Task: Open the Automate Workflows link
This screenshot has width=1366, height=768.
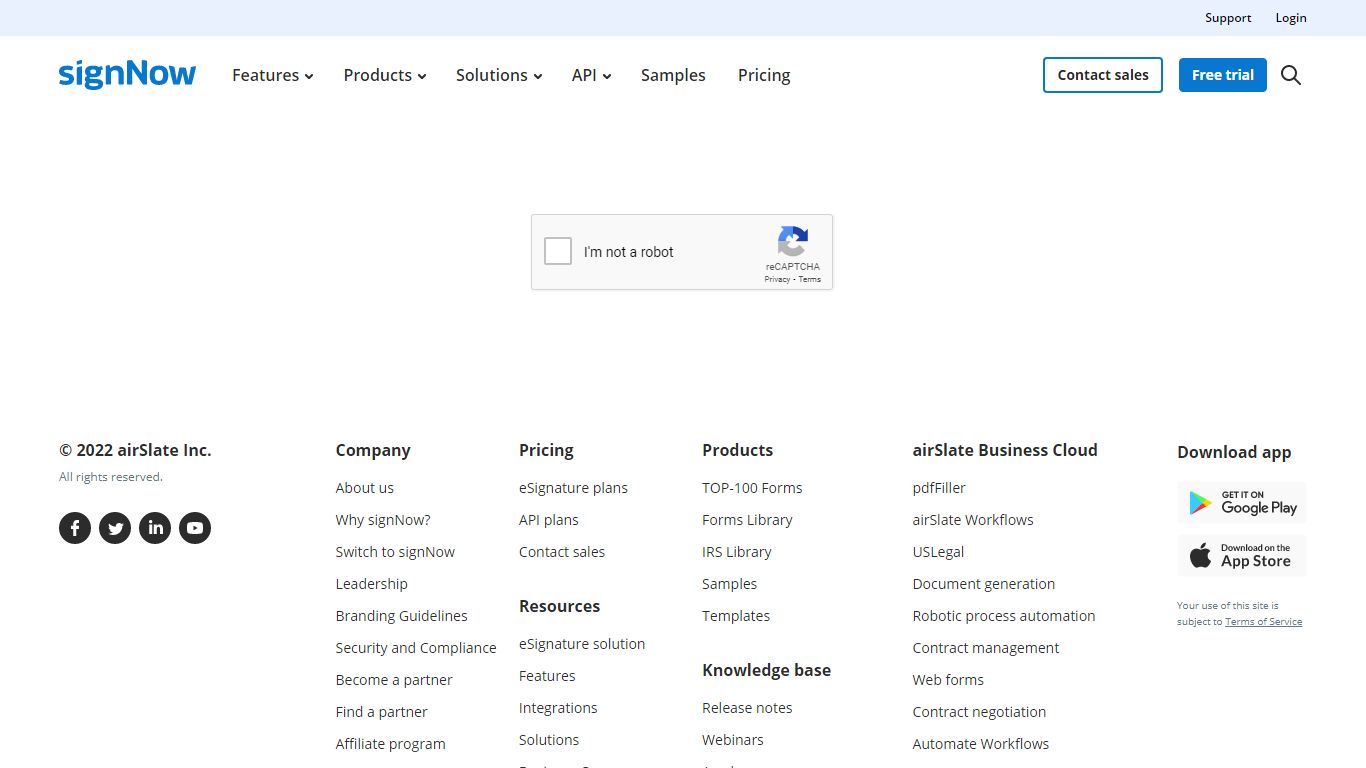Action: click(x=981, y=744)
